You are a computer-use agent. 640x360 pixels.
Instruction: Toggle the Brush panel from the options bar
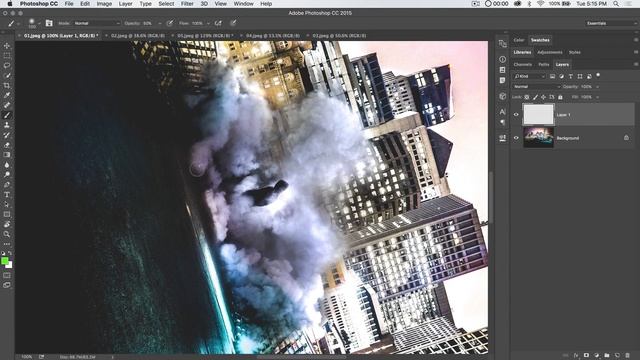click(49, 23)
